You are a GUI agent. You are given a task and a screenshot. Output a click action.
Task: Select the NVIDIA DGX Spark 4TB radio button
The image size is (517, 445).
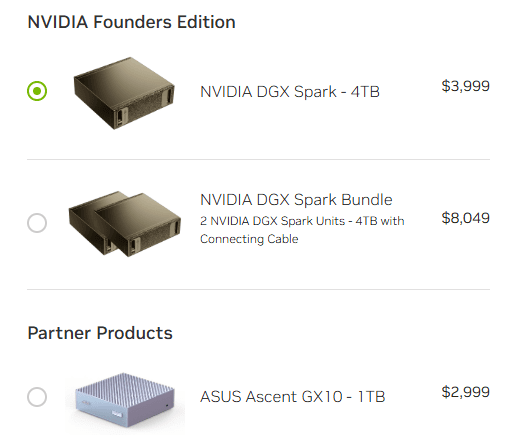tap(37, 91)
